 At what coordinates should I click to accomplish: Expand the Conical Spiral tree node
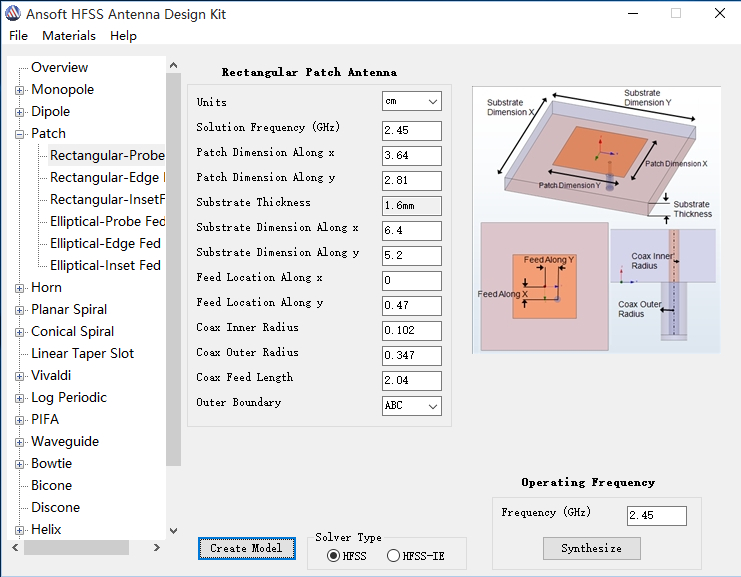[19, 332]
